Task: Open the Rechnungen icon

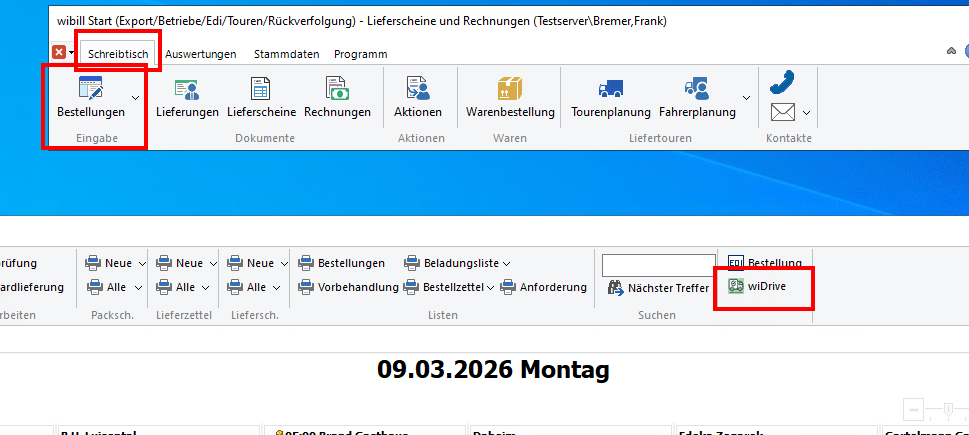Action: pyautogui.click(x=337, y=90)
